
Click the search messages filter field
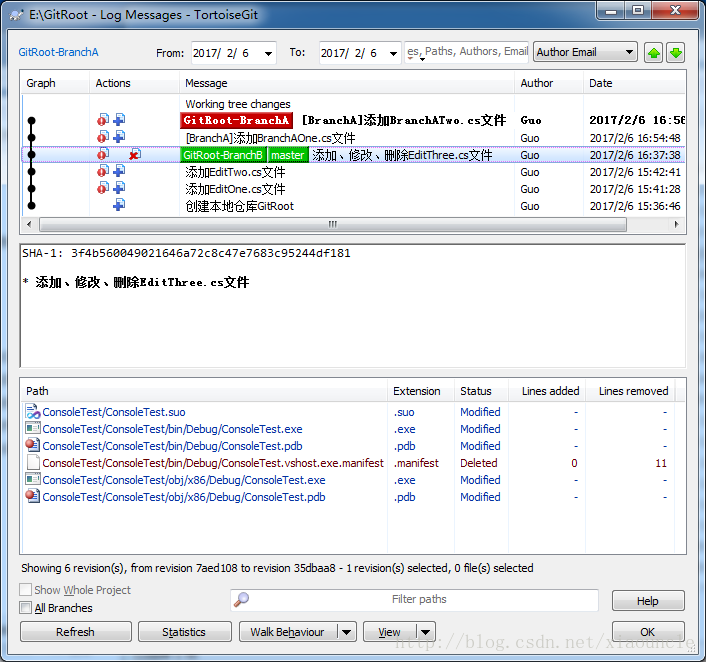click(x=467, y=52)
